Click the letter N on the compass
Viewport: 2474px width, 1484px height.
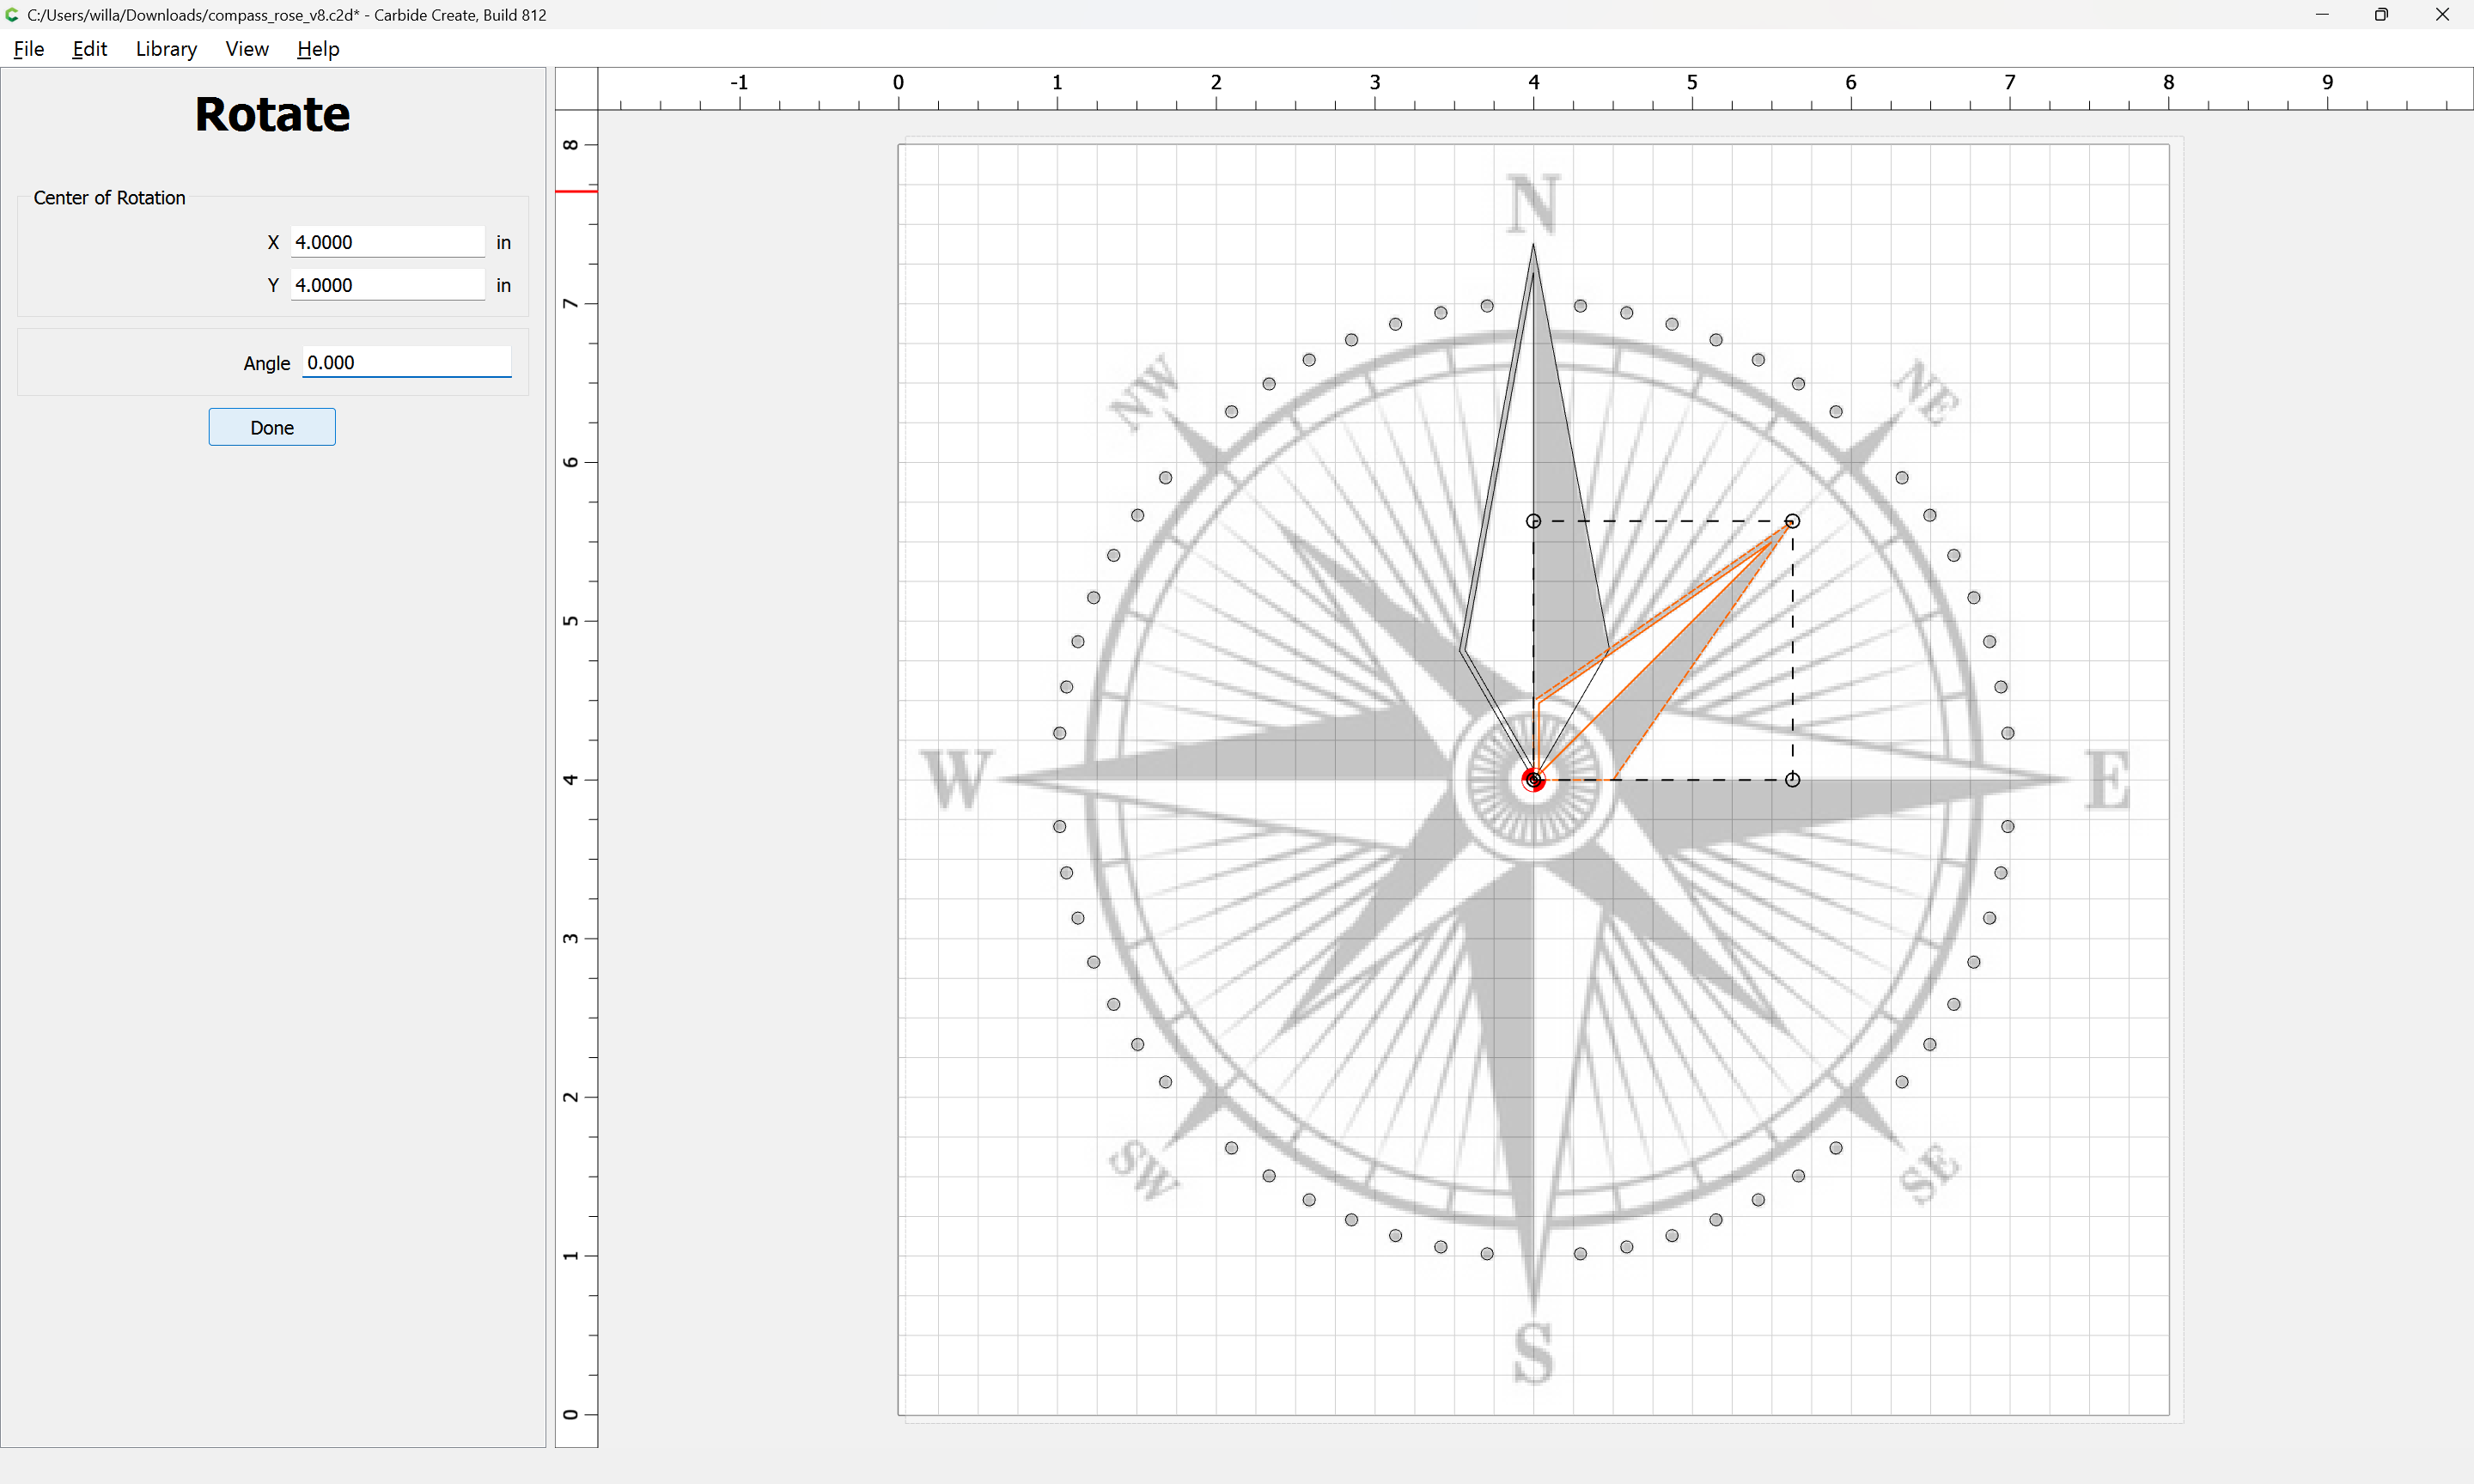point(1533,205)
